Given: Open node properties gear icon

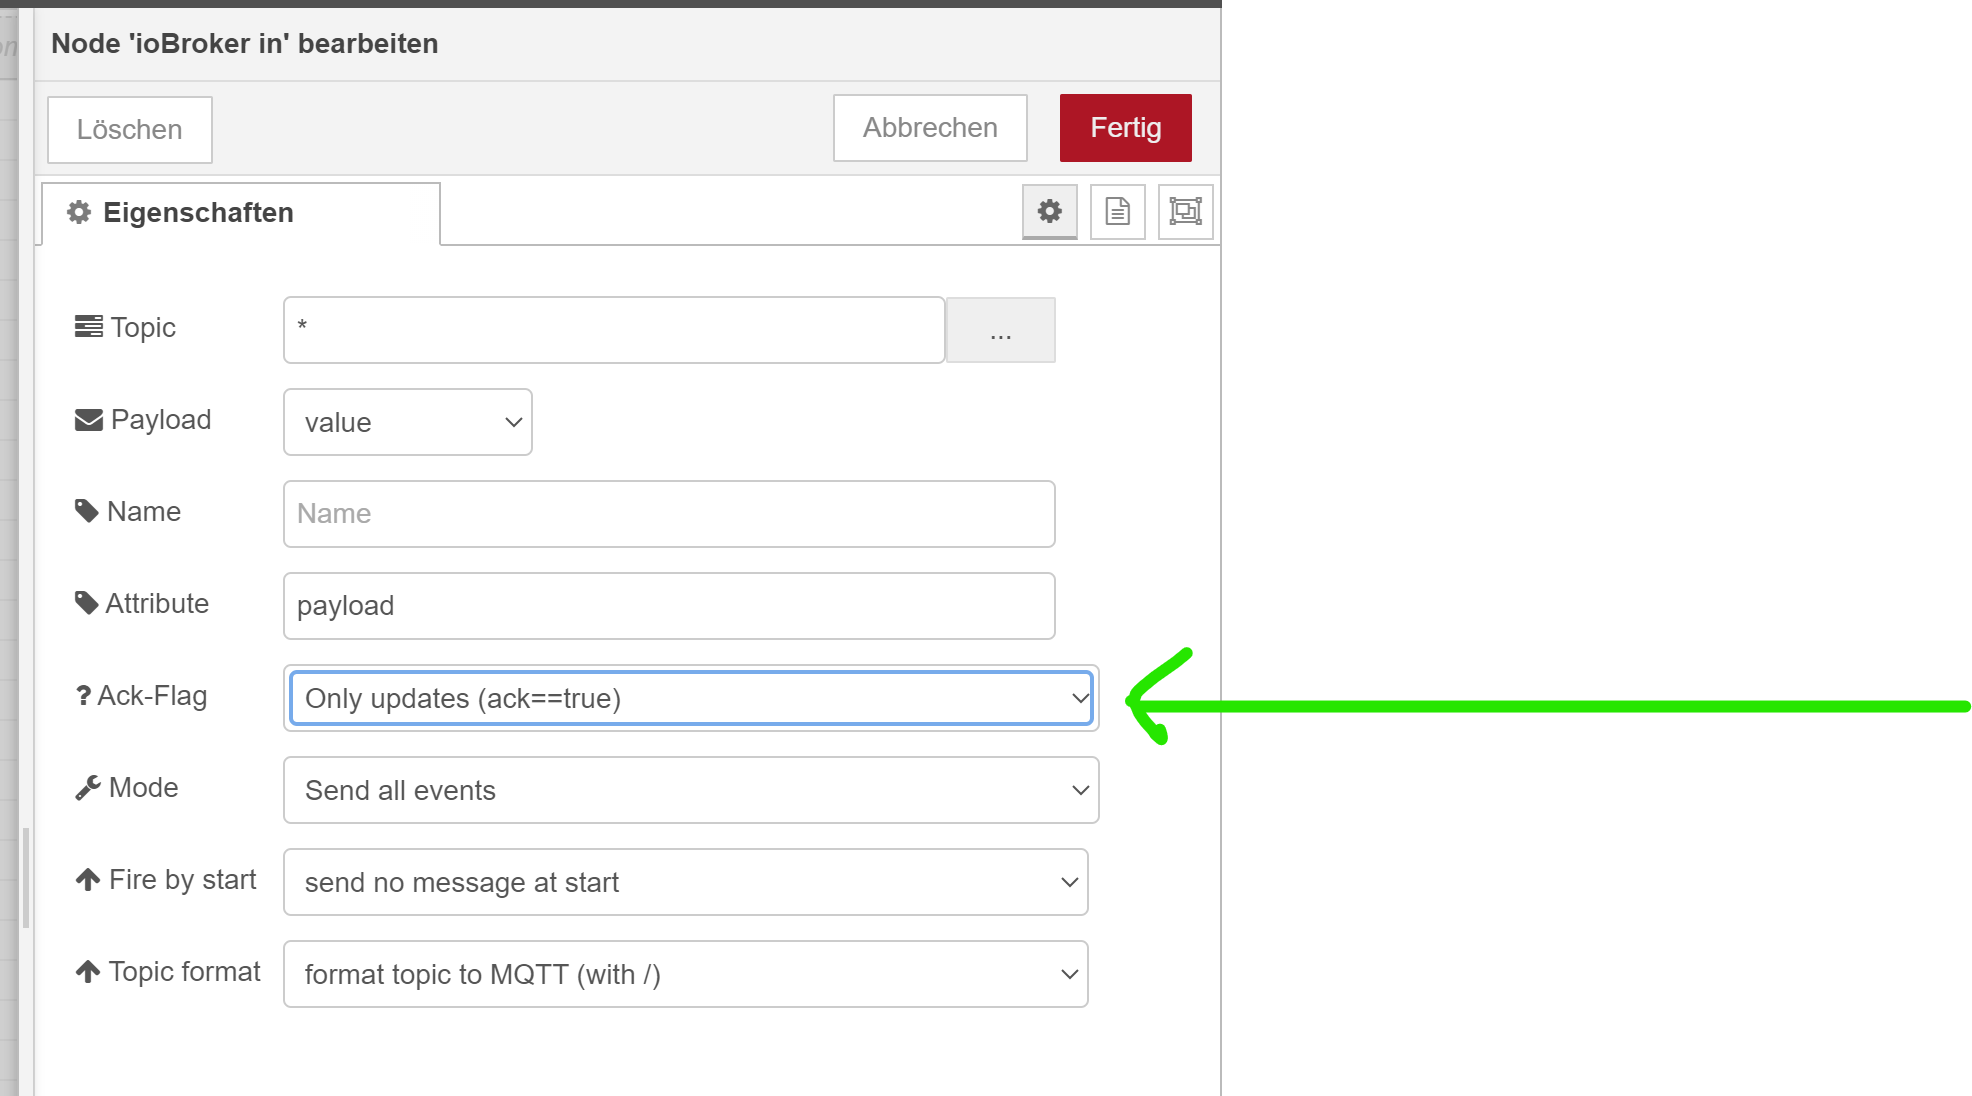Looking at the screenshot, I should pos(1049,211).
